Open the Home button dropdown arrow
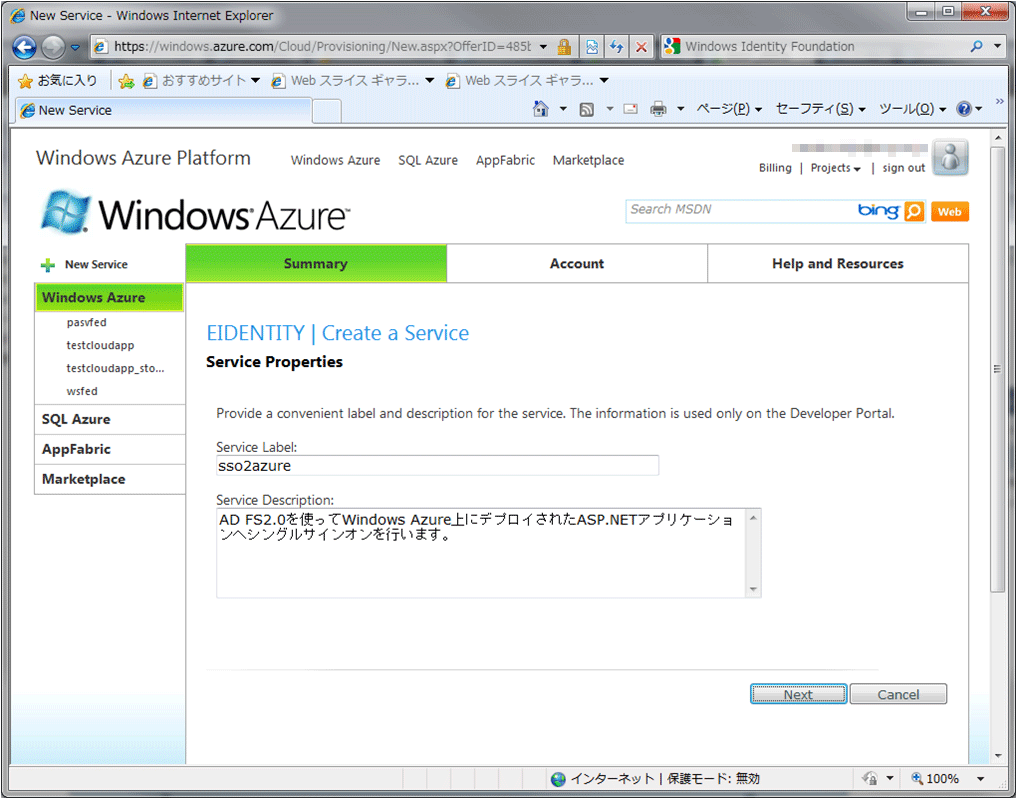 click(x=563, y=109)
